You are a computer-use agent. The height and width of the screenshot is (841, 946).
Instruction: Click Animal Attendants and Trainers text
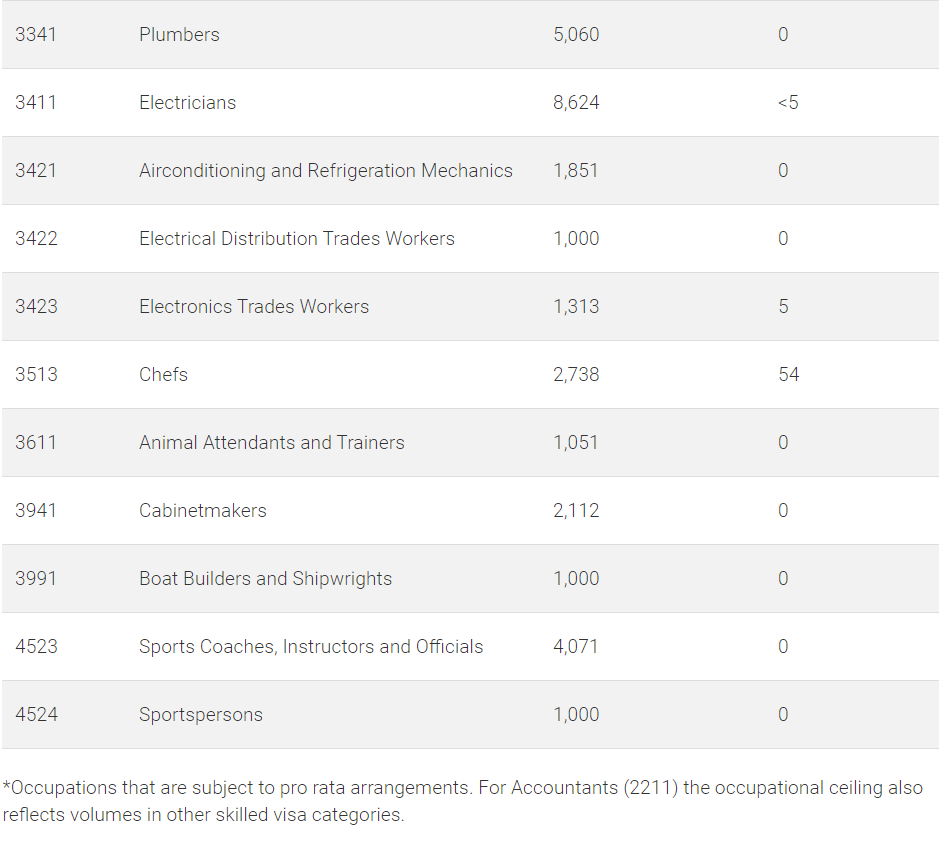tap(271, 443)
